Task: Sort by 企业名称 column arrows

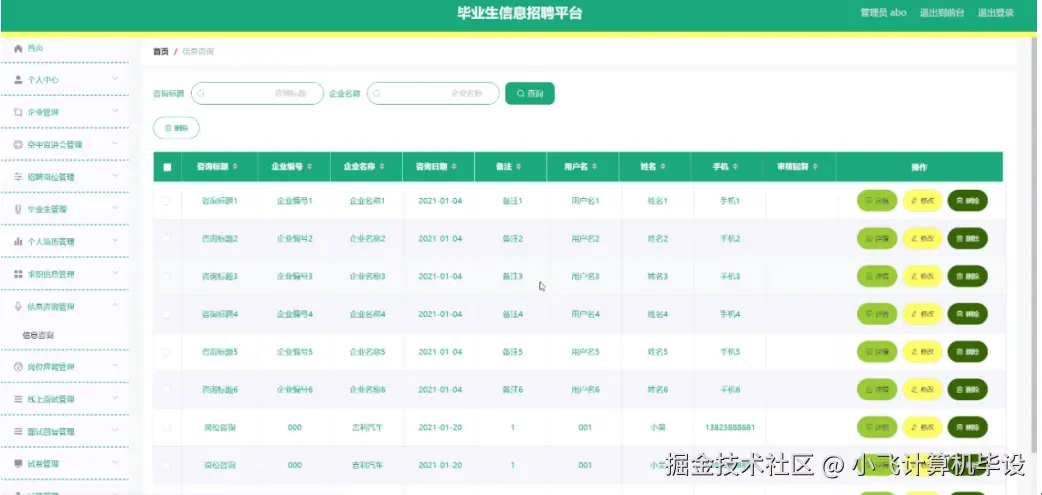Action: point(382,167)
